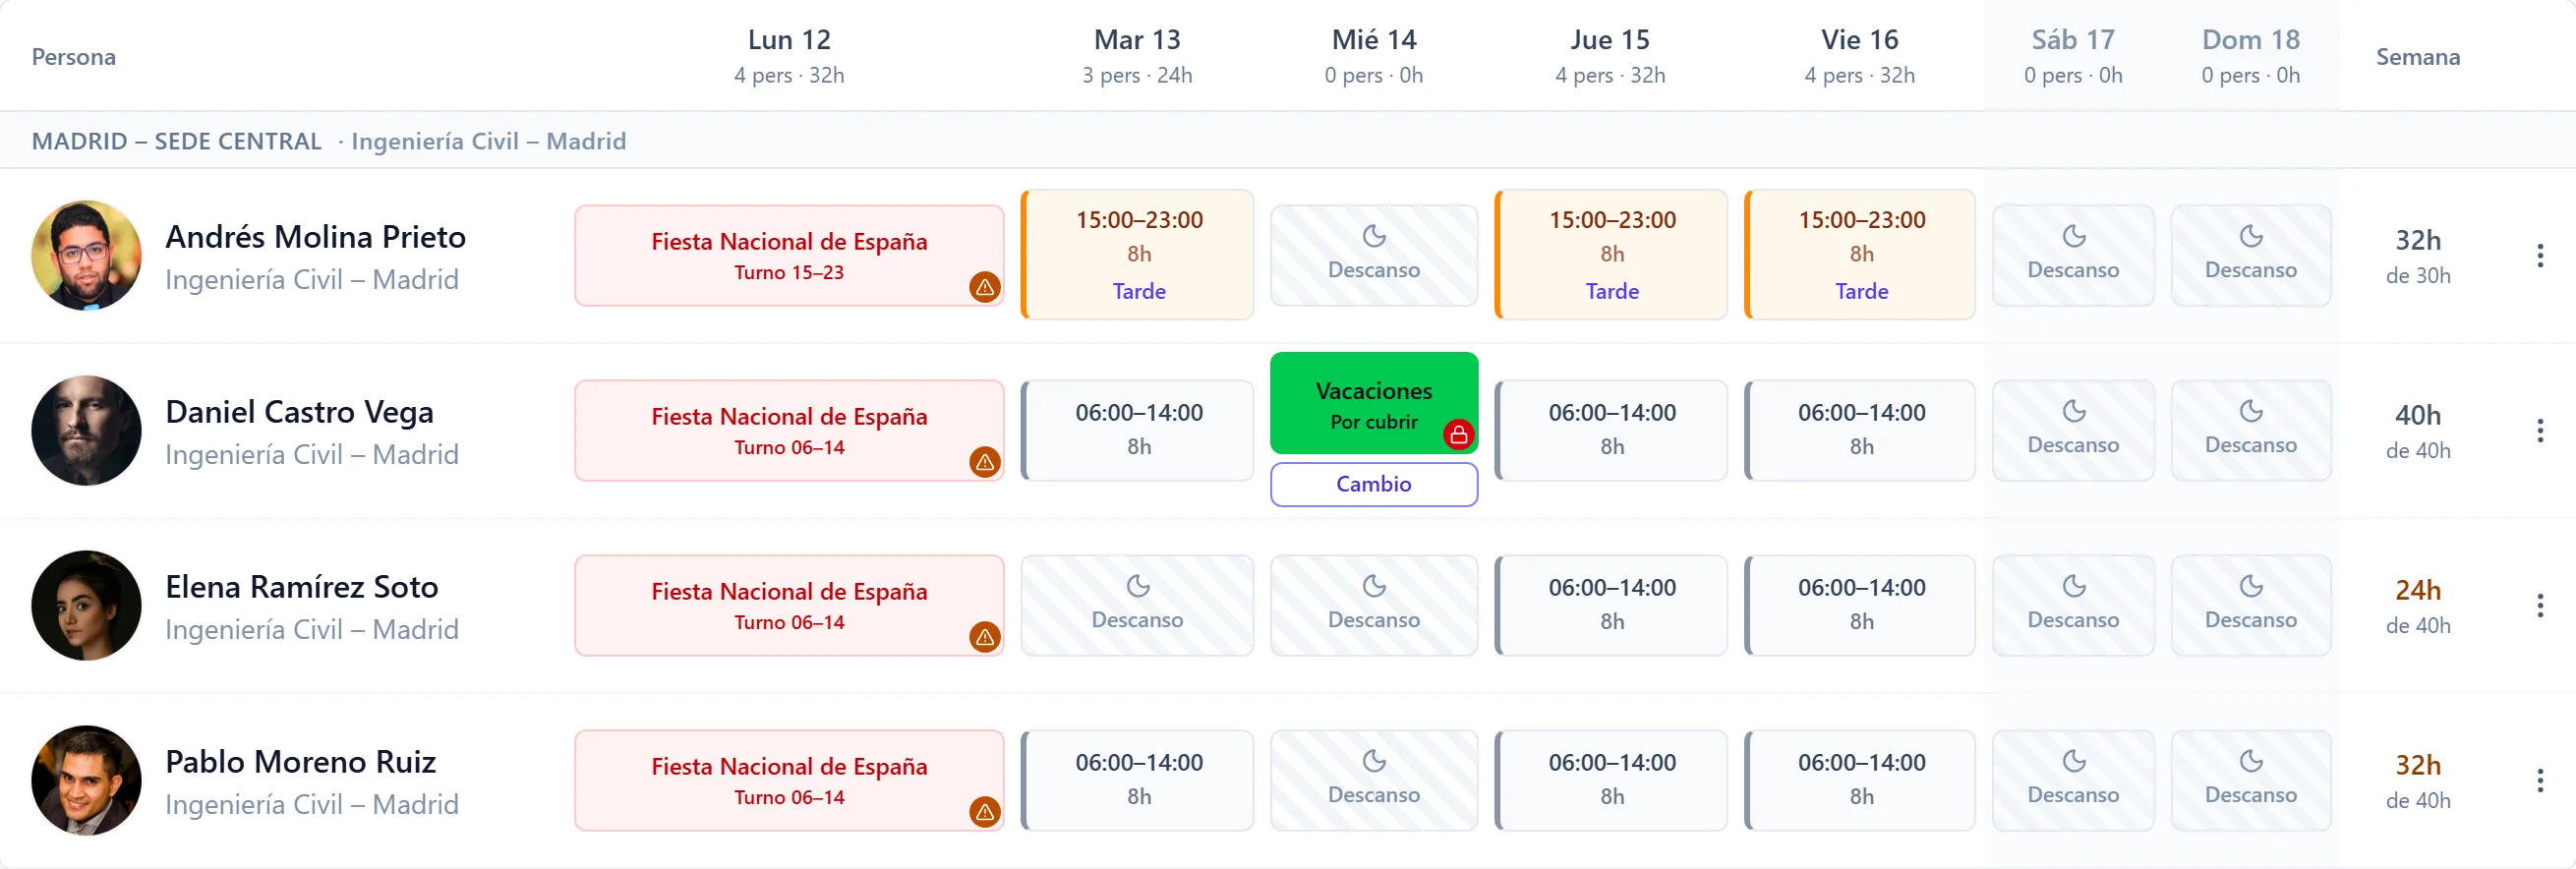This screenshot has height=869, width=2576.
Task: Open Andrés's Tuesday 15:00–23:00 Tarde shift
Action: pyautogui.click(x=1138, y=255)
